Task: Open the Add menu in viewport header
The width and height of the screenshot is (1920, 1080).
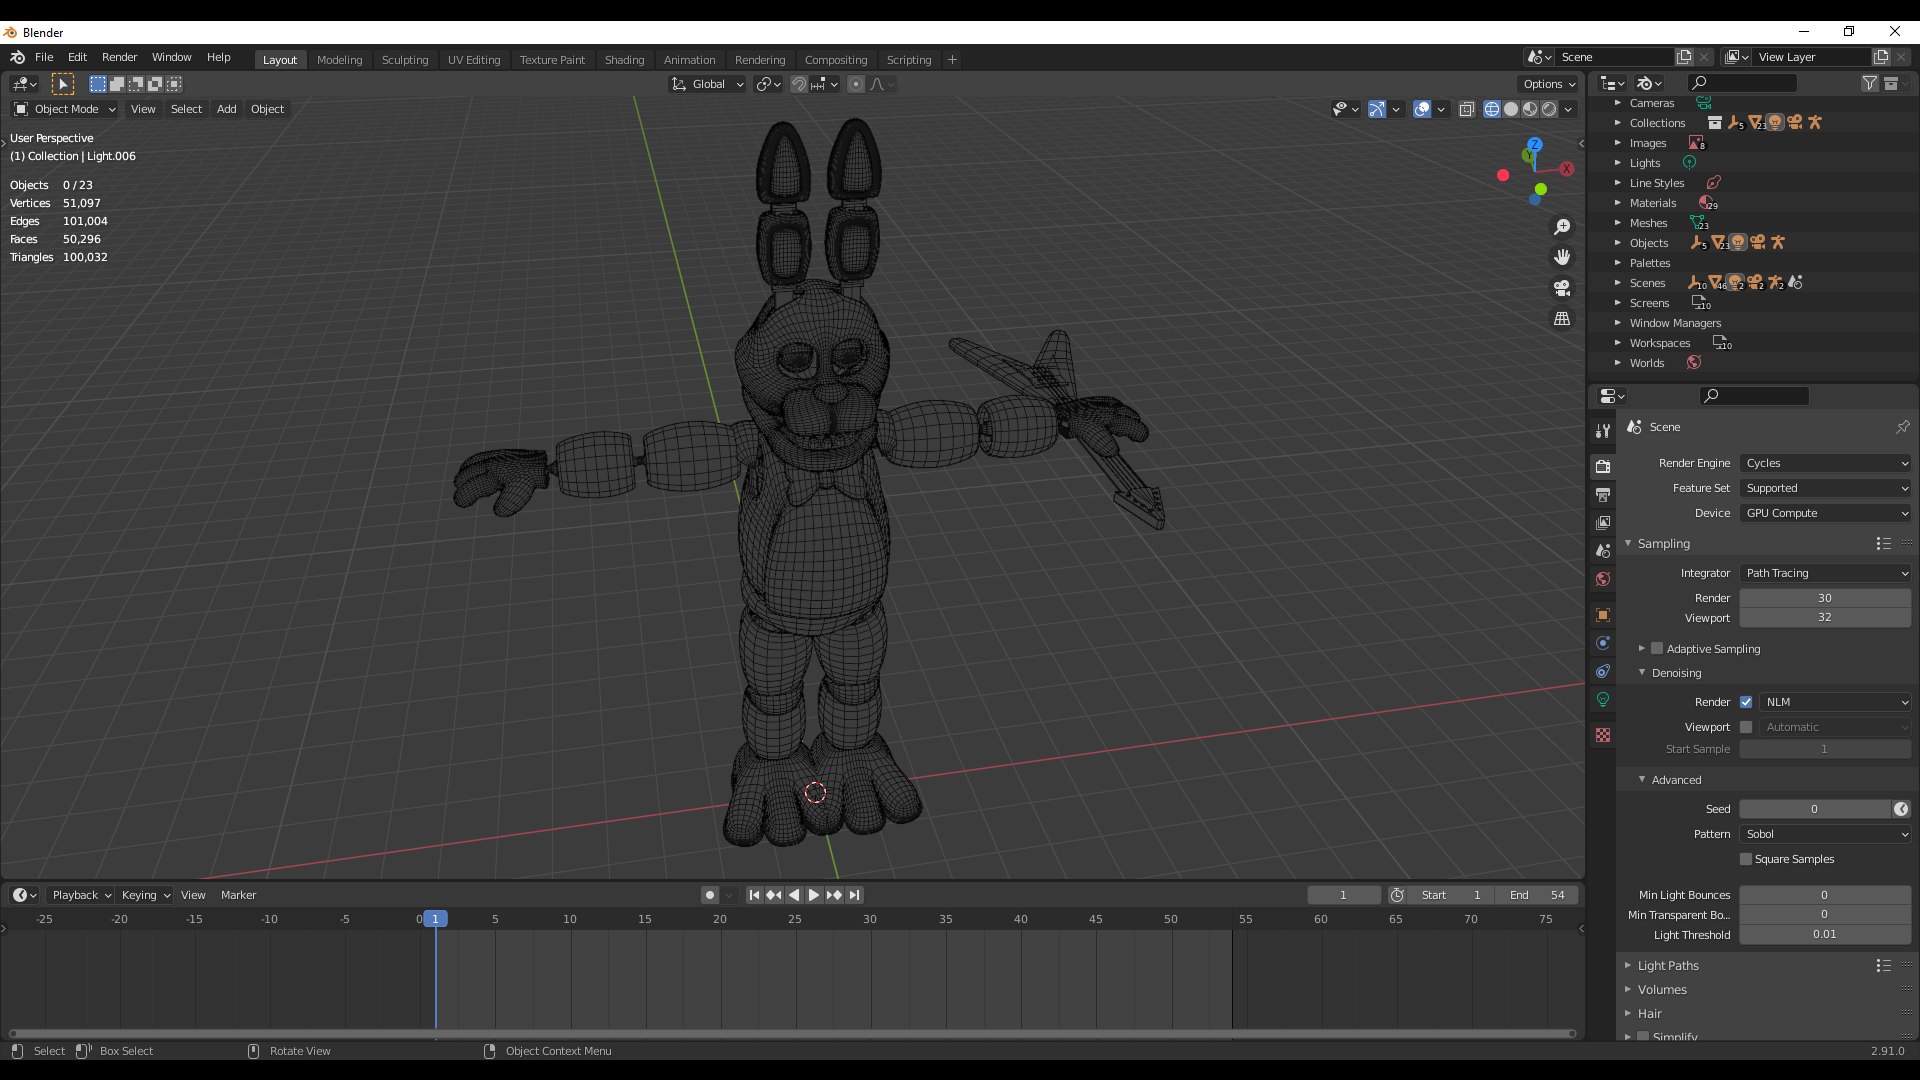Action: pos(227,109)
